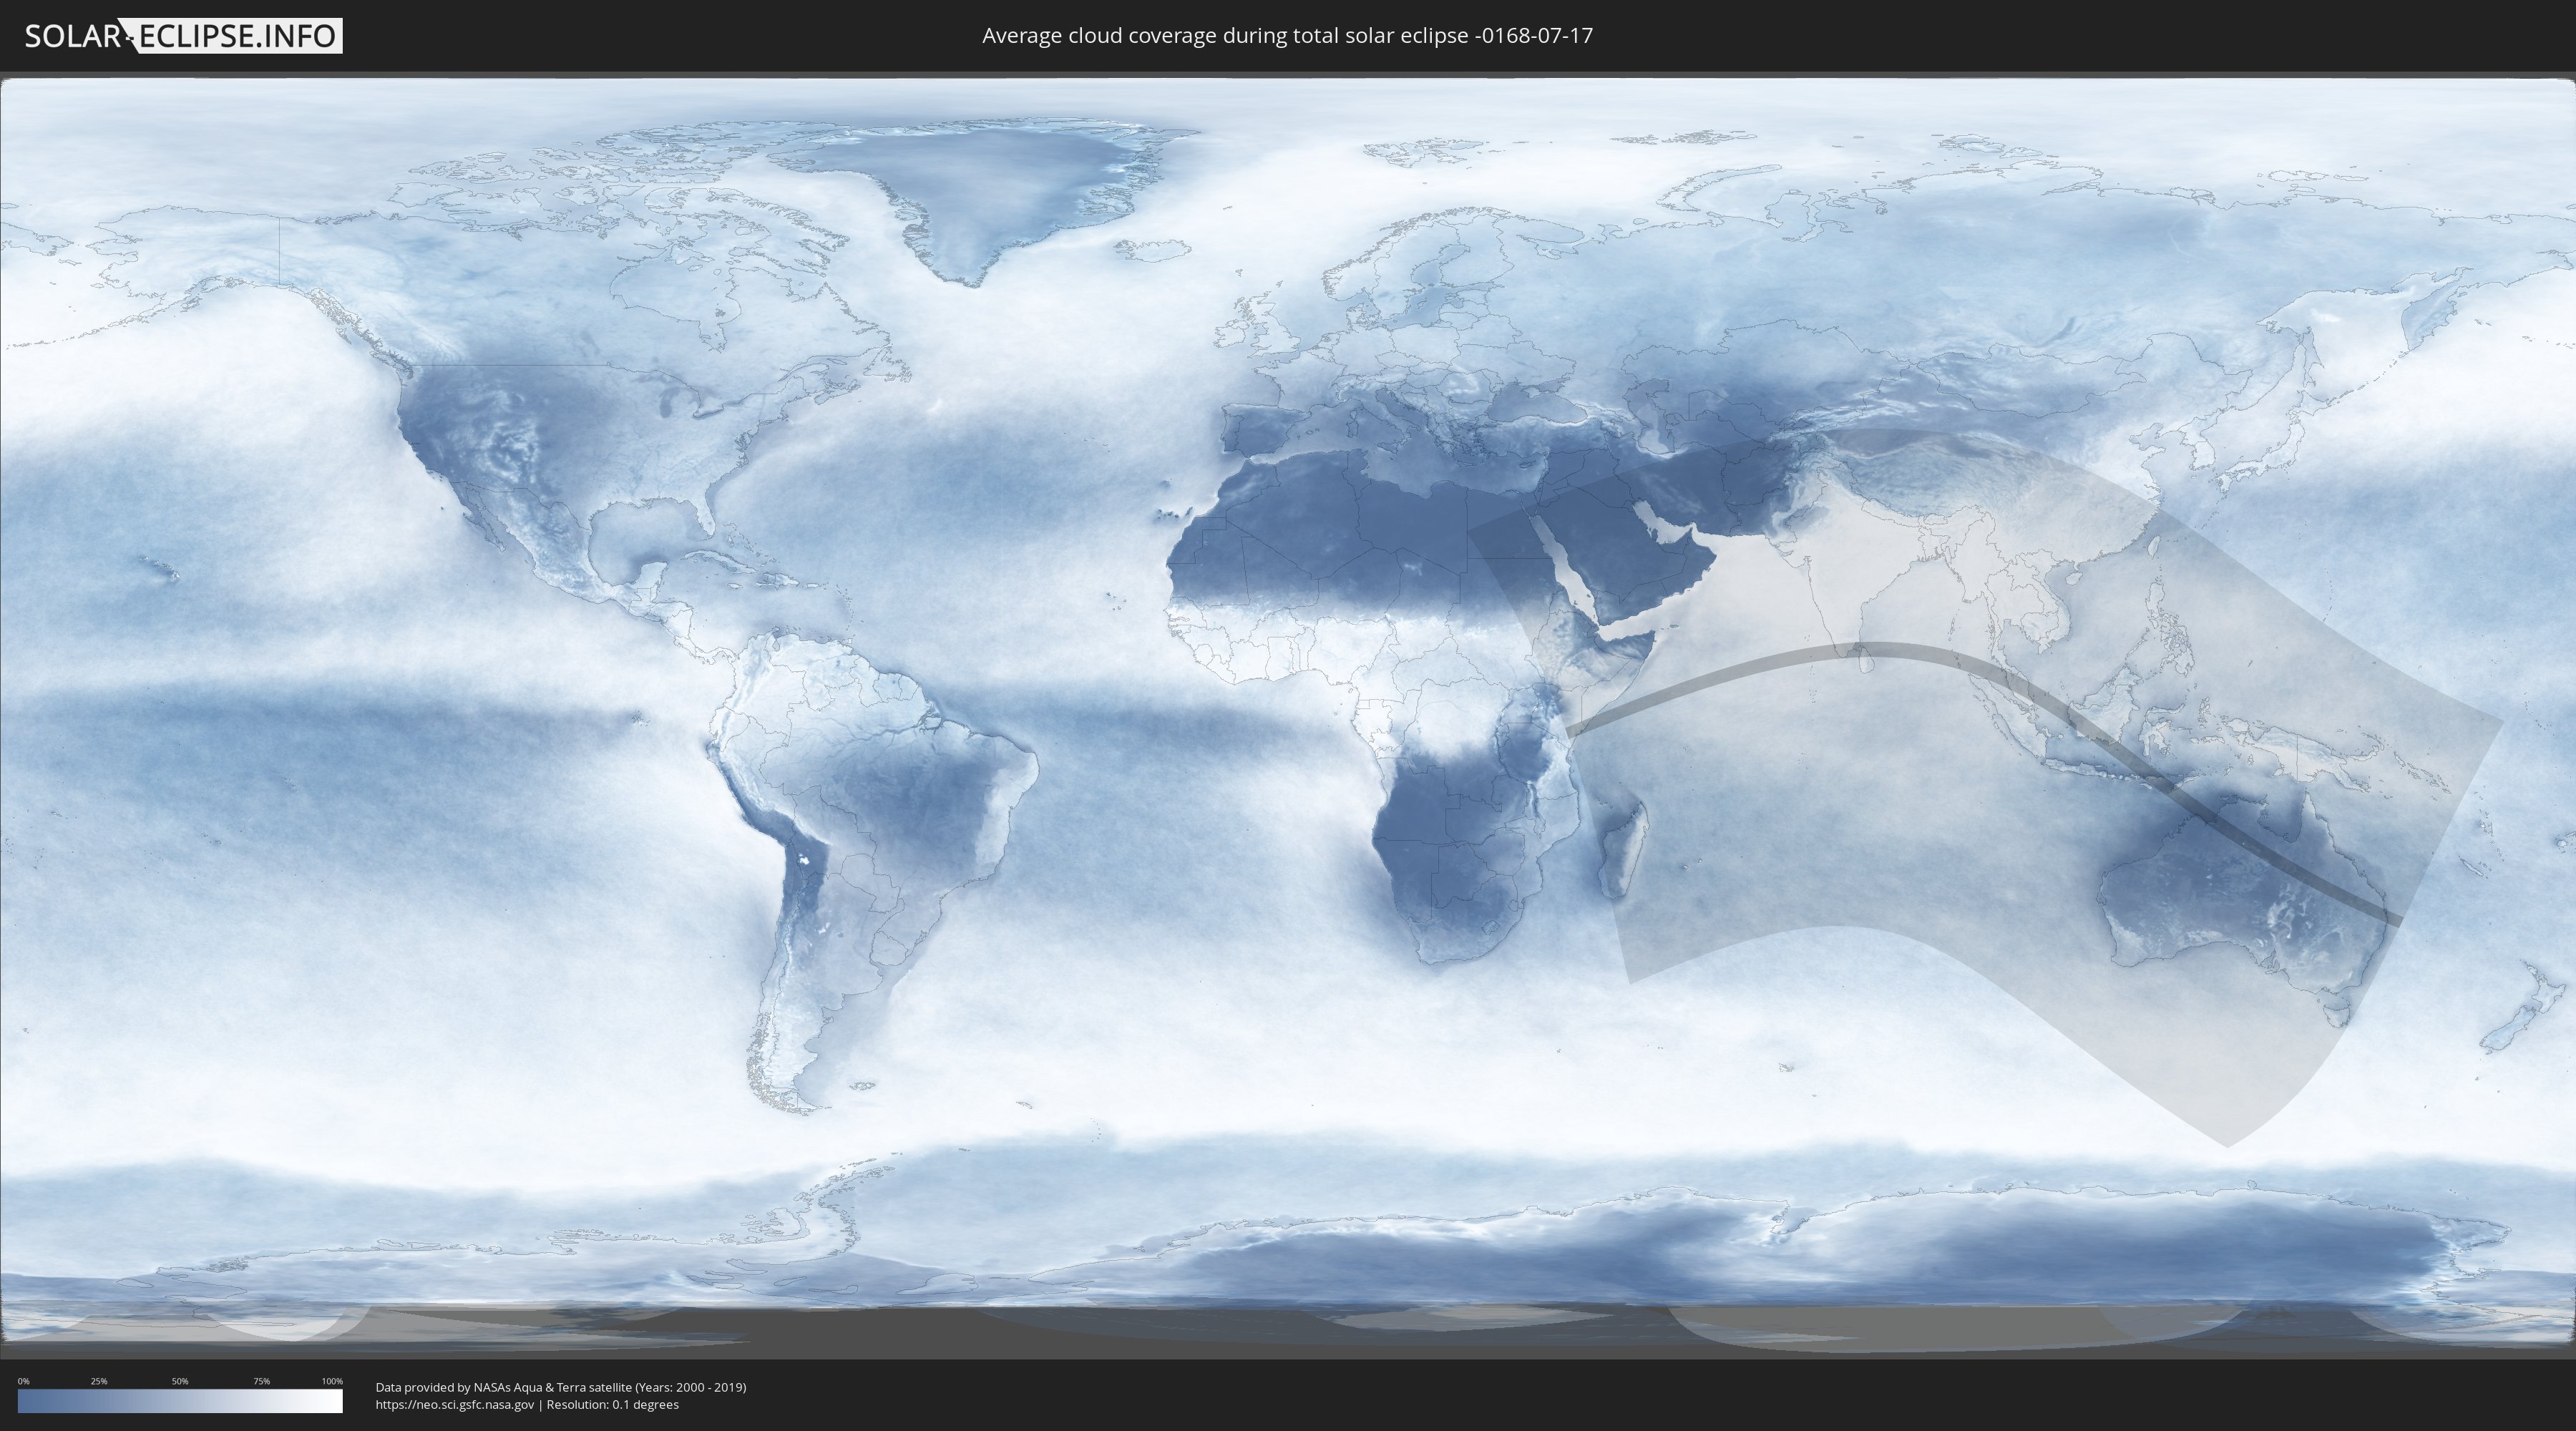Click the SOLAR-ECLIPSE.INFO logo
Image resolution: width=2576 pixels, height=1431 pixels.
(x=183, y=36)
